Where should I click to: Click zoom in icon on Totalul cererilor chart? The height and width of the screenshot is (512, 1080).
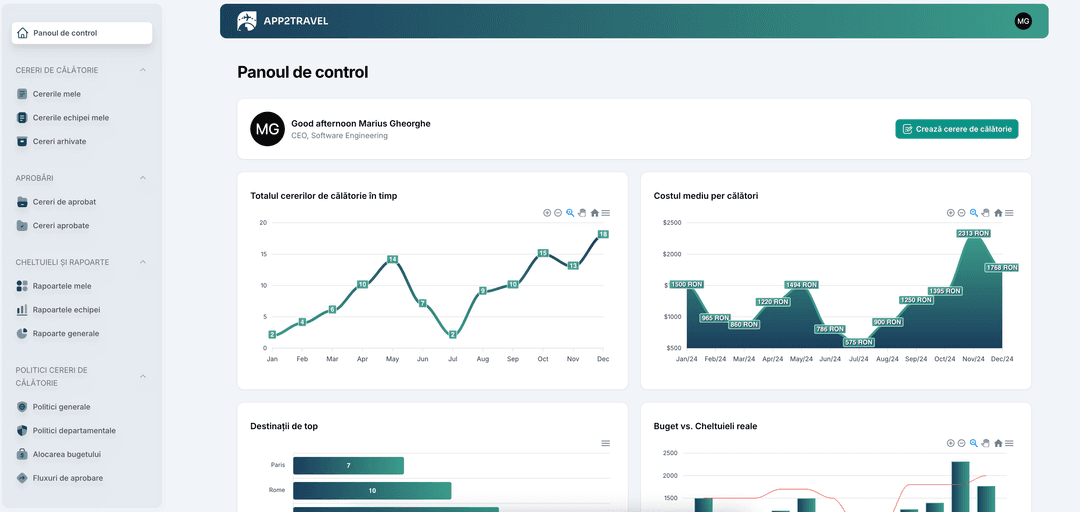[x=547, y=213]
